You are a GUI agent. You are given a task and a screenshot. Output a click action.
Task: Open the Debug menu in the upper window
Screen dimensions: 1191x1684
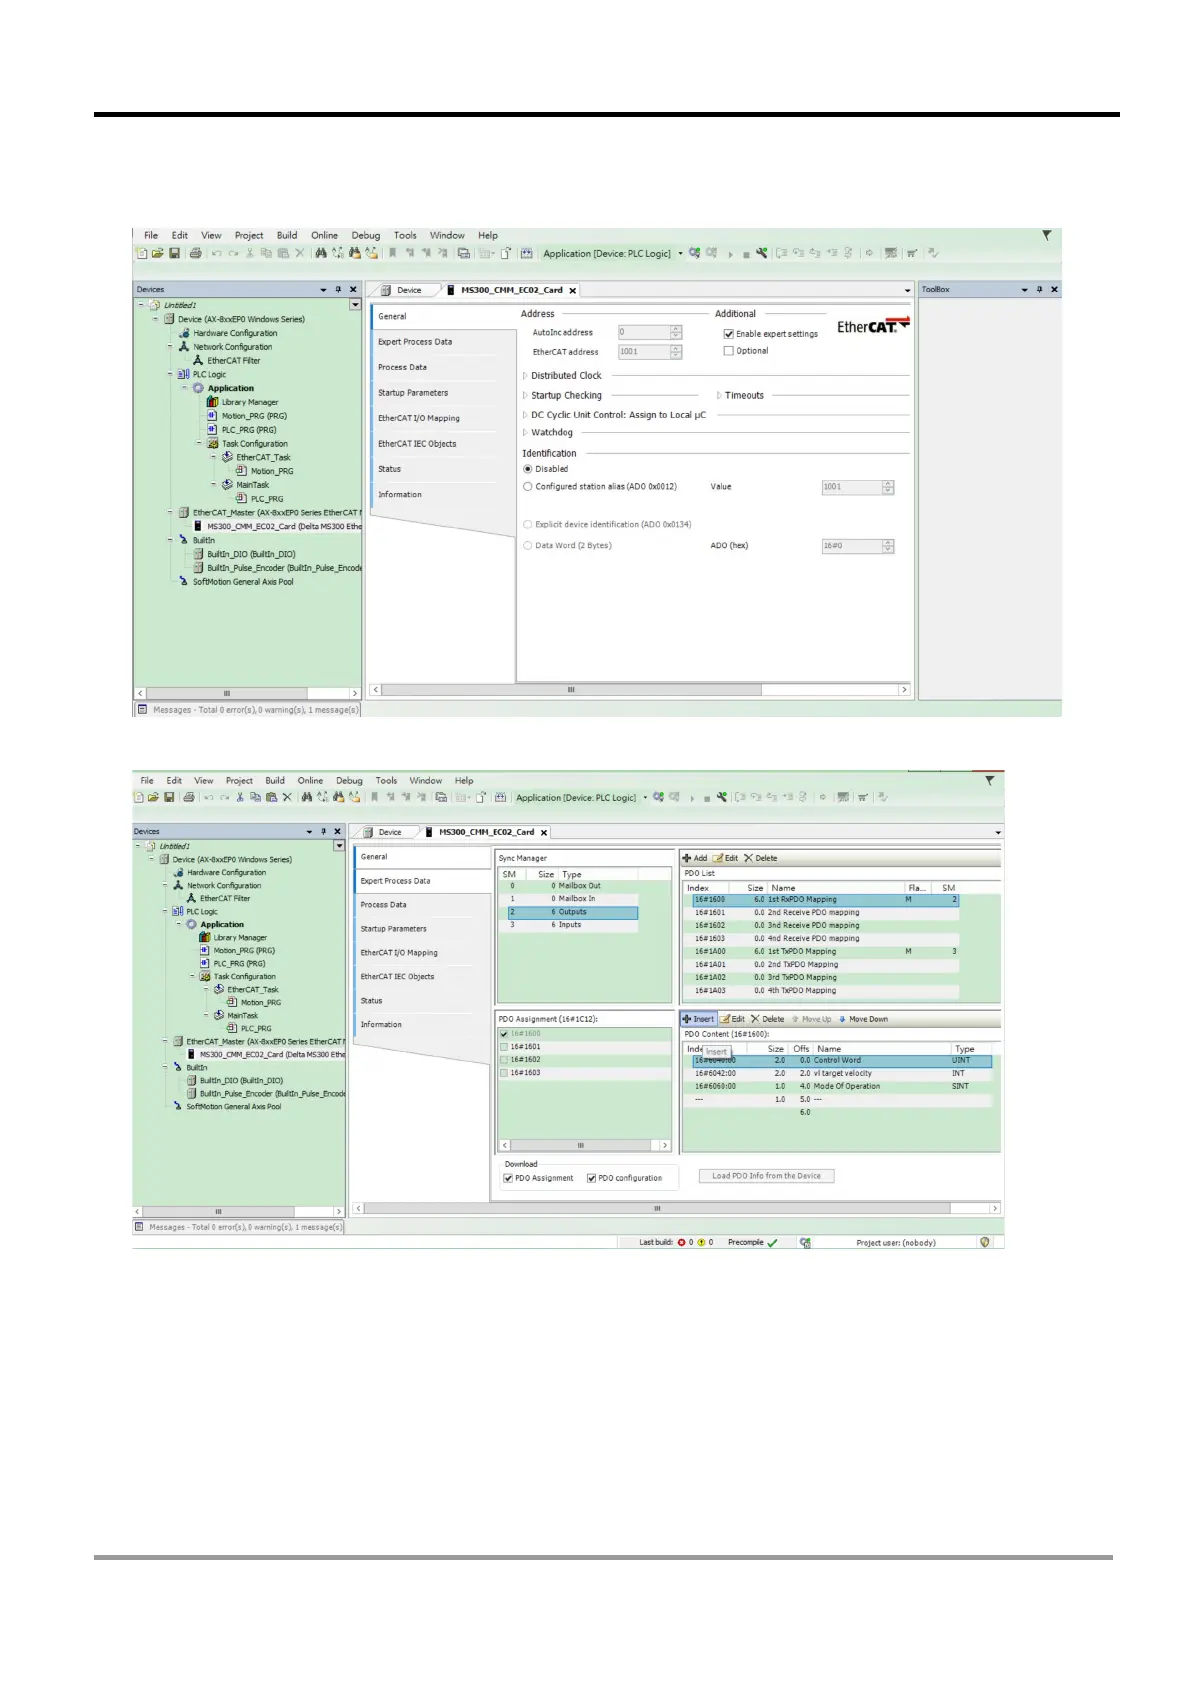pyautogui.click(x=366, y=236)
